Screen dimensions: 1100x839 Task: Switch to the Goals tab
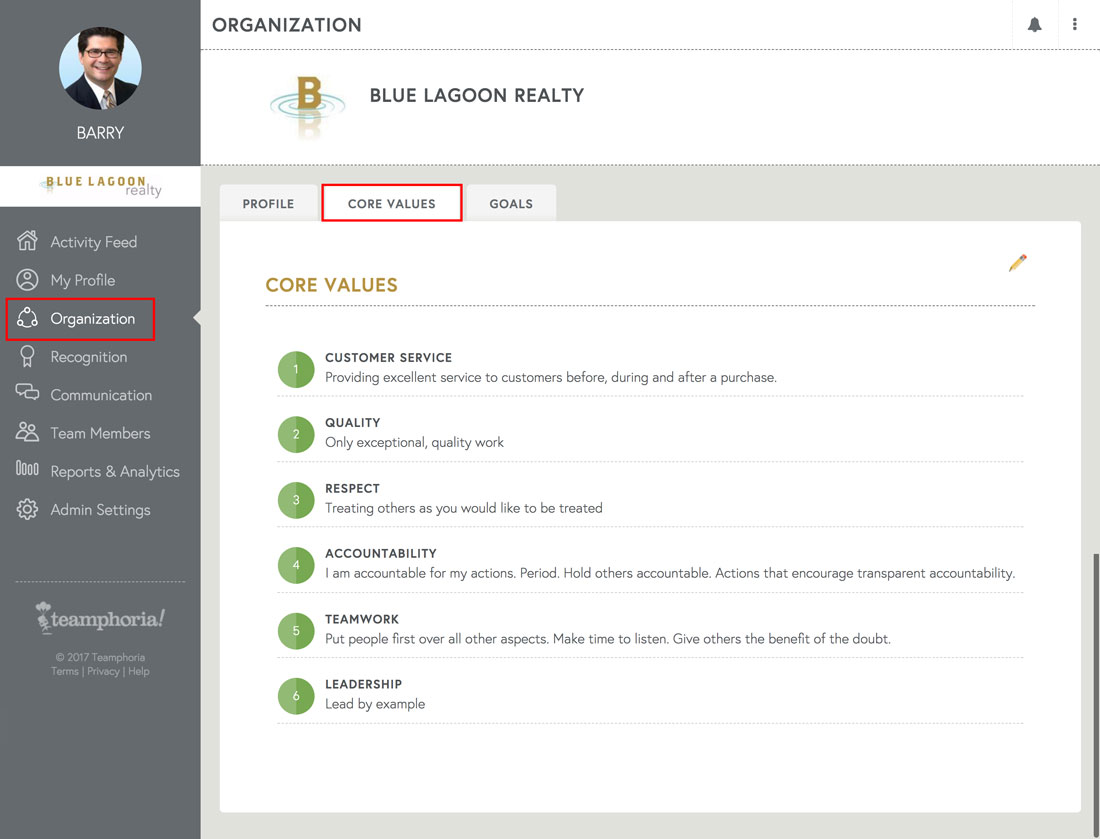[x=511, y=203]
